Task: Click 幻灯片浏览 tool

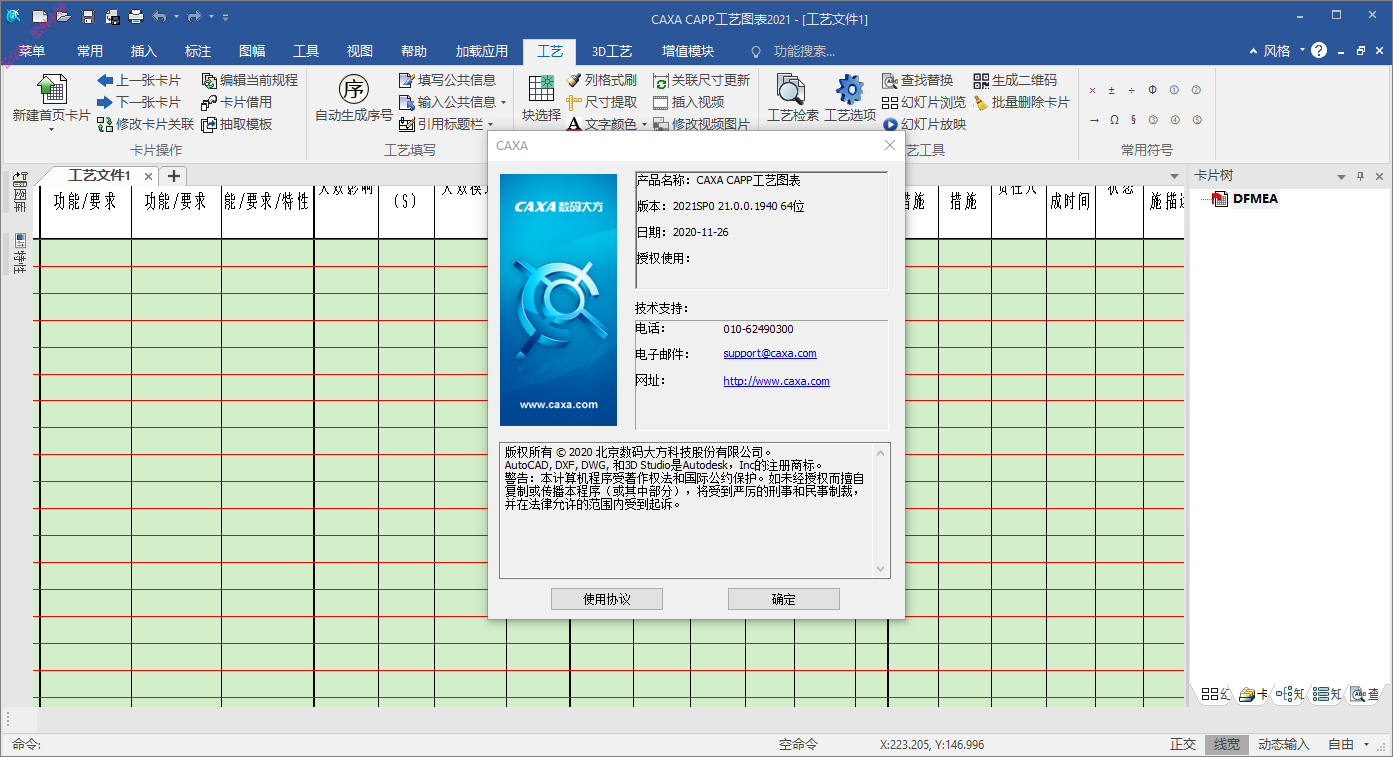Action: pos(924,102)
